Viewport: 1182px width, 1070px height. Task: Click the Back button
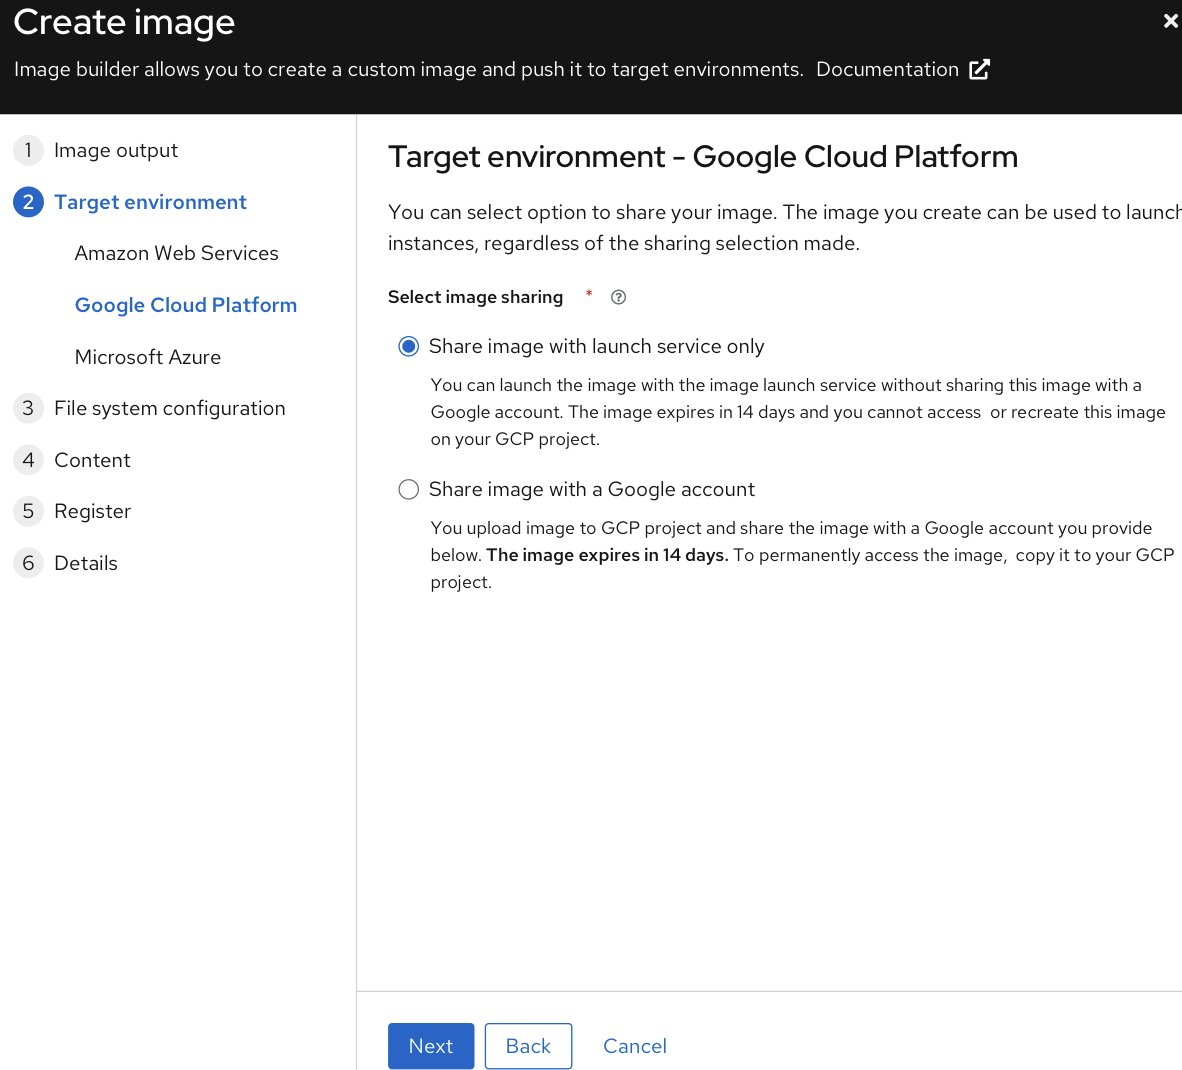[x=528, y=1046]
